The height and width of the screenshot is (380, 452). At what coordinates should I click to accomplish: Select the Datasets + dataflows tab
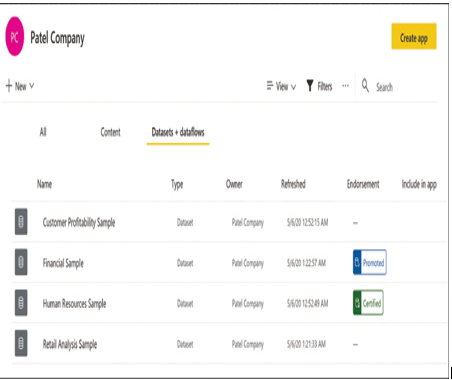tap(178, 133)
